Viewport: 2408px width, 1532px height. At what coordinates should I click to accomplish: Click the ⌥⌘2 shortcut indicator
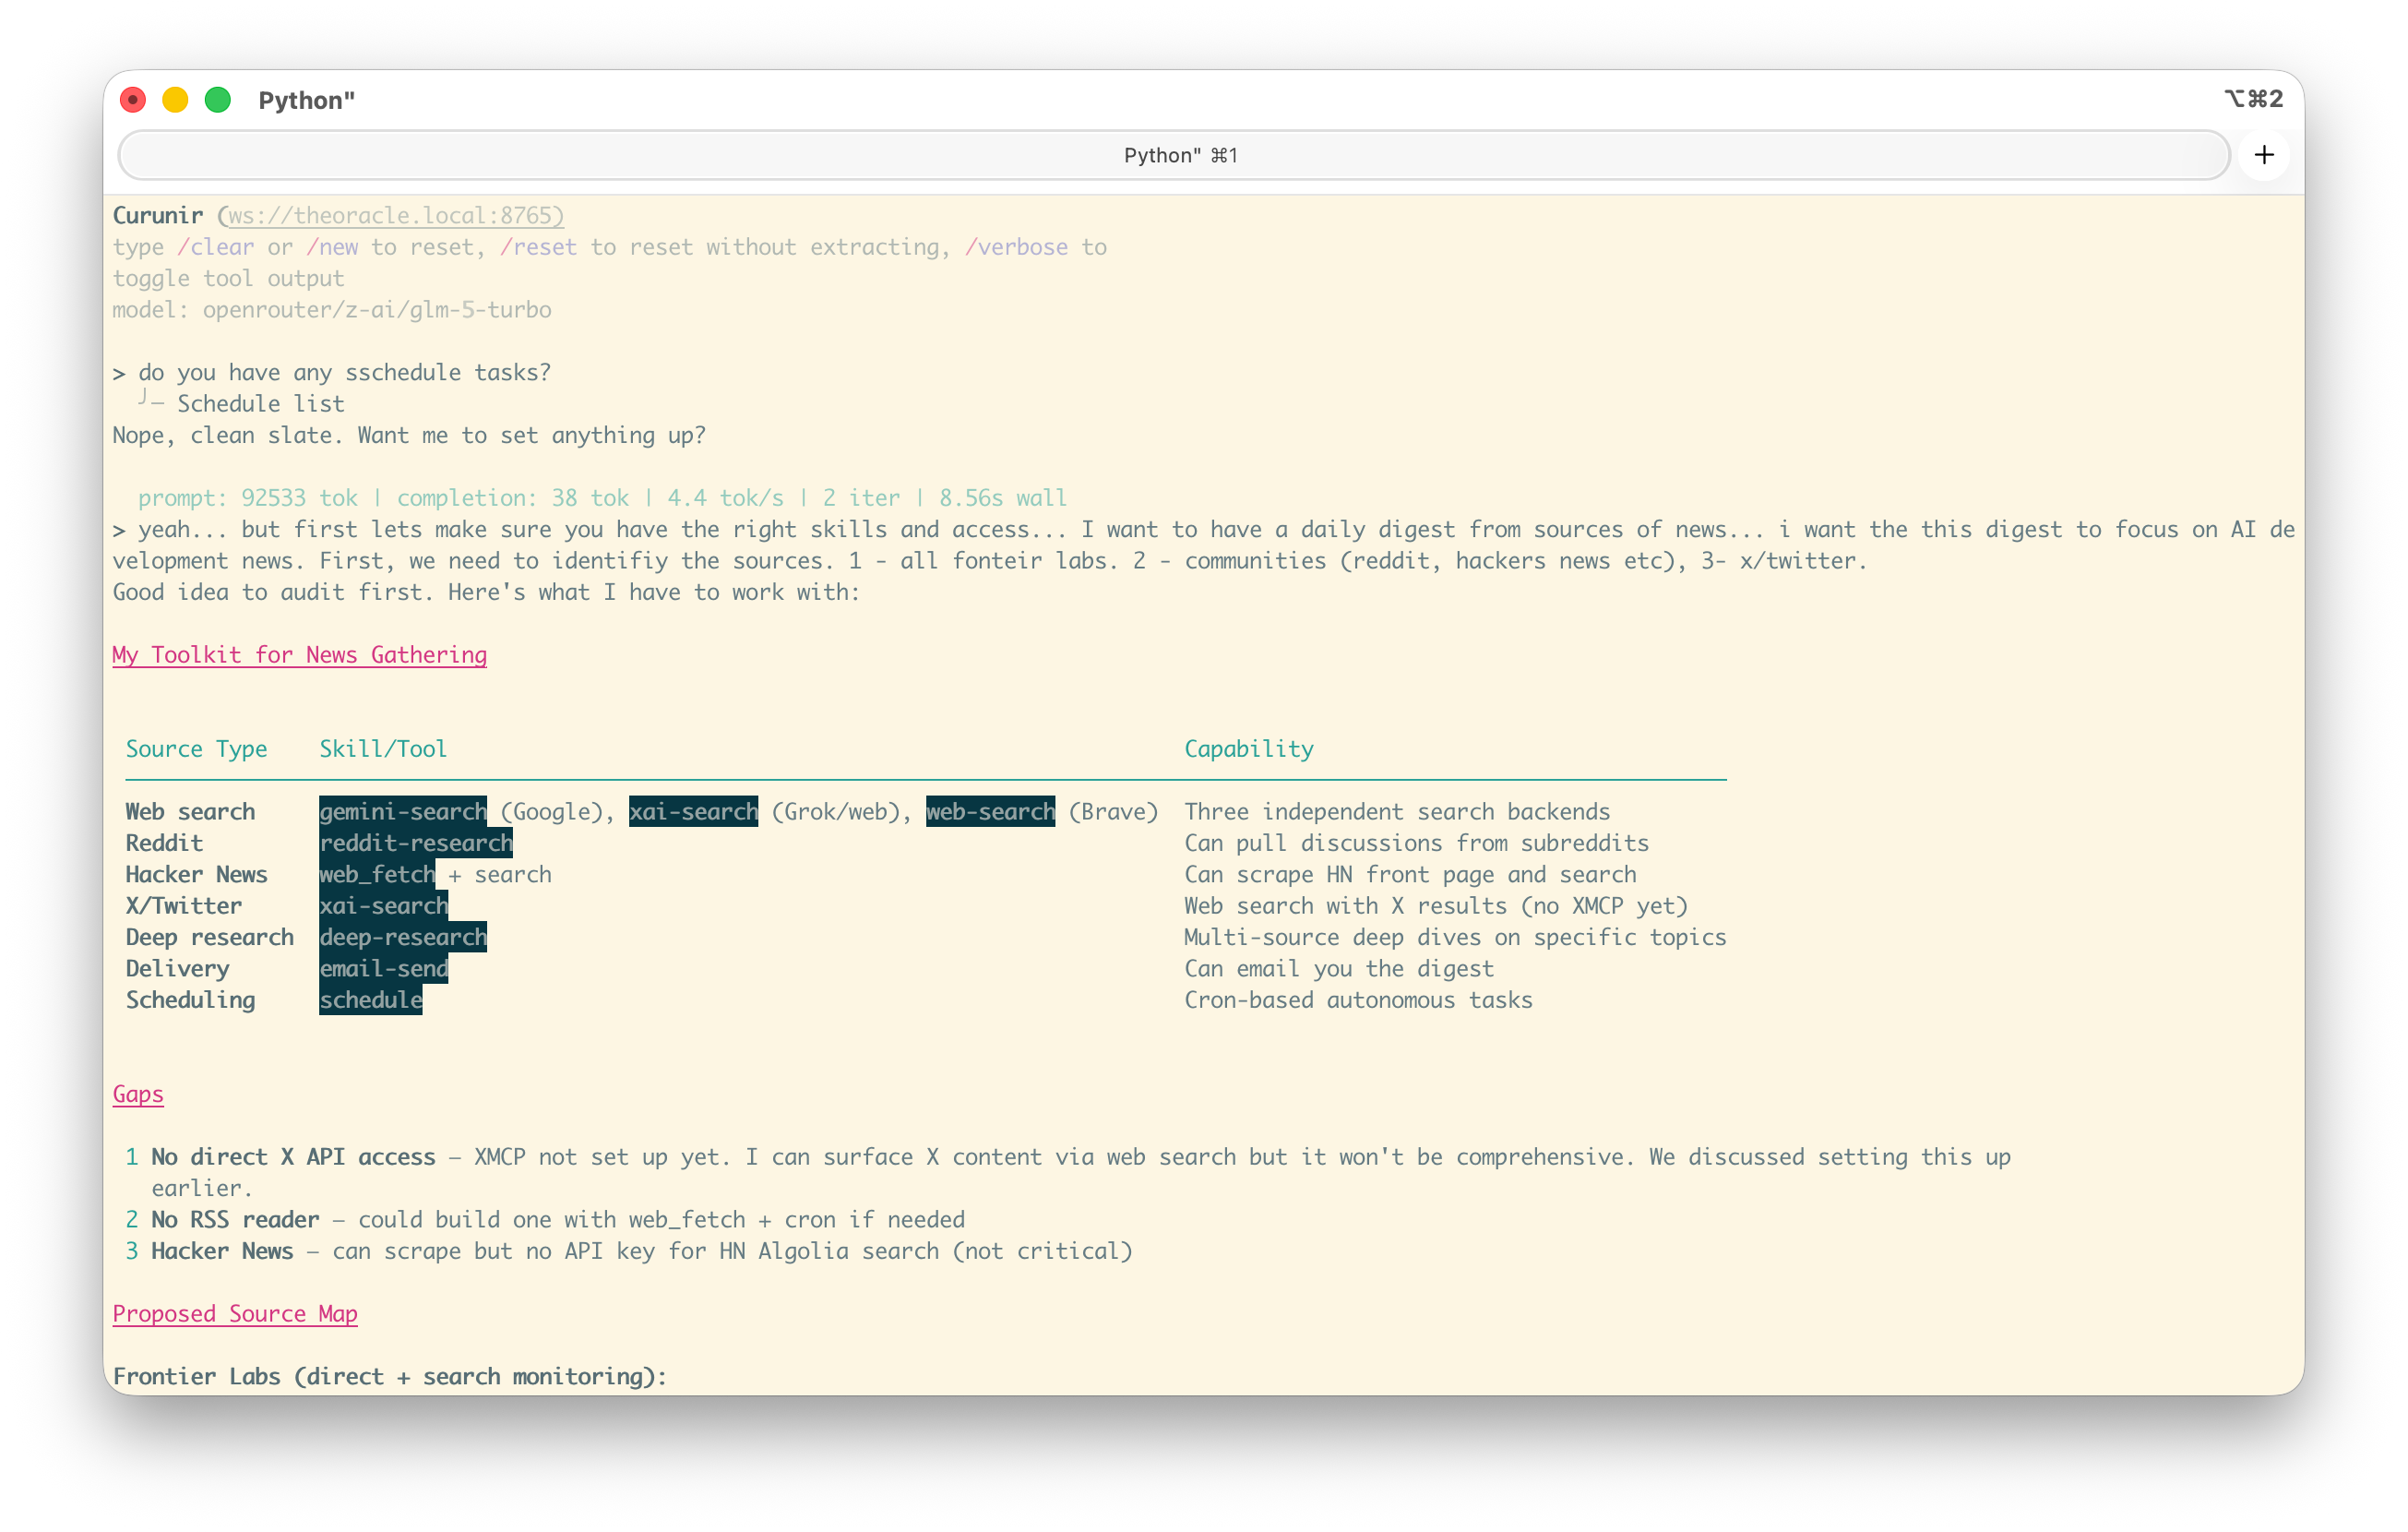point(2255,99)
